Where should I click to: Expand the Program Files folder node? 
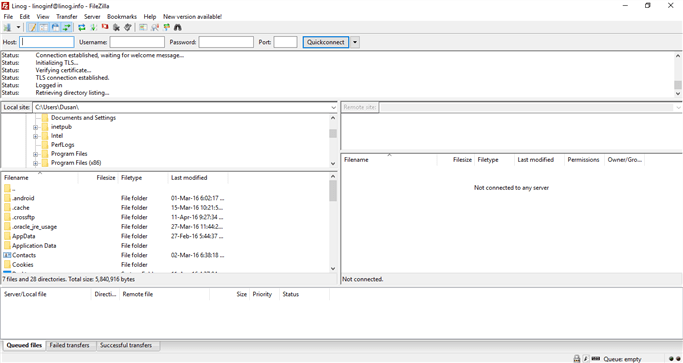click(x=36, y=154)
